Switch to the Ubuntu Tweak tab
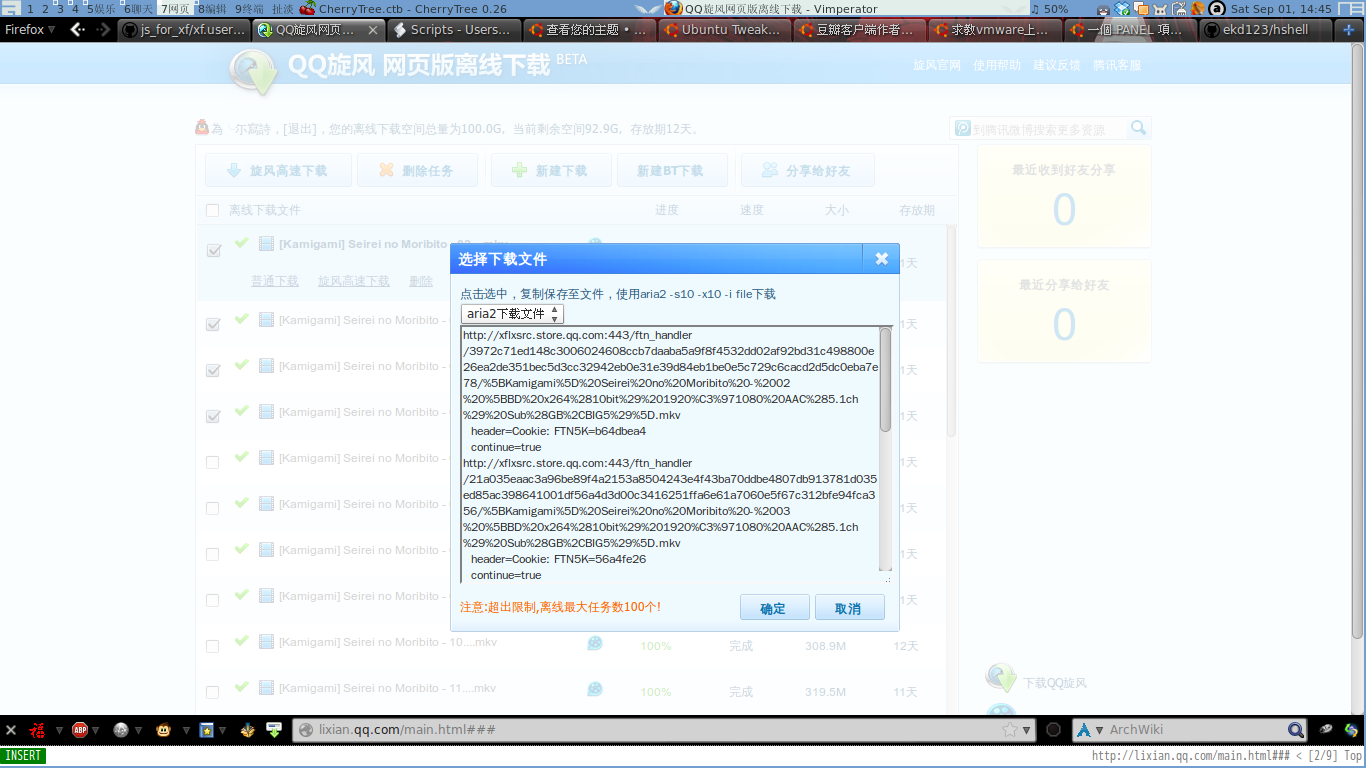The width and height of the screenshot is (1366, 768). [x=724, y=30]
